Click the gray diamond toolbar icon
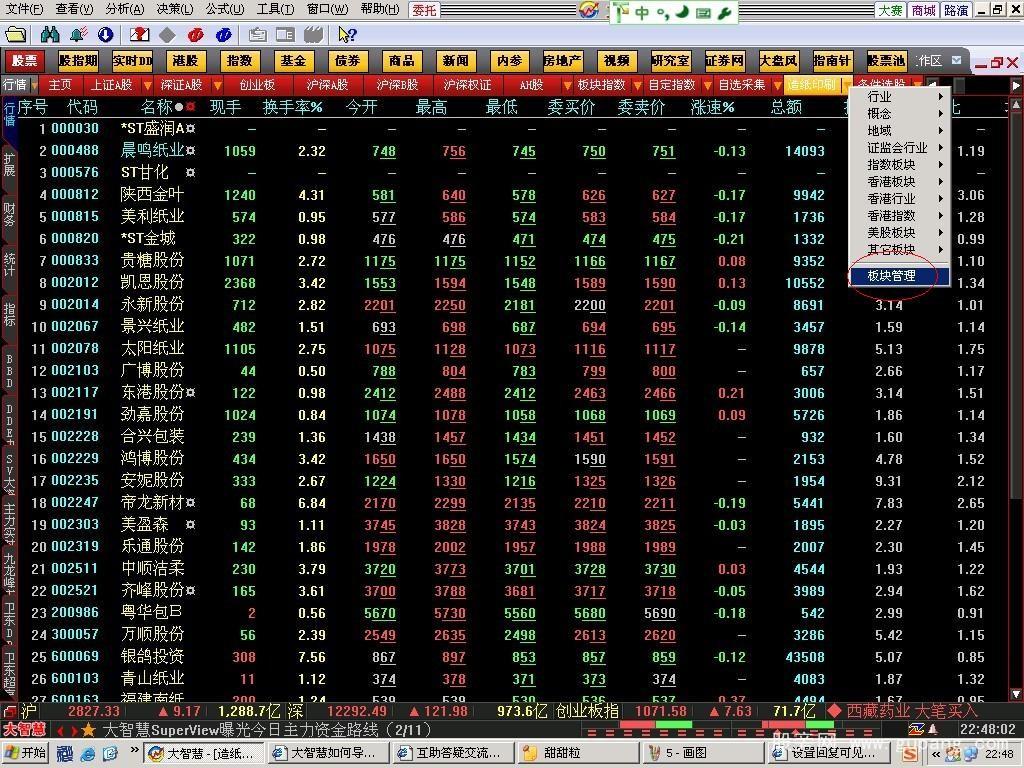Viewport: 1024px width, 768px height. [167, 35]
